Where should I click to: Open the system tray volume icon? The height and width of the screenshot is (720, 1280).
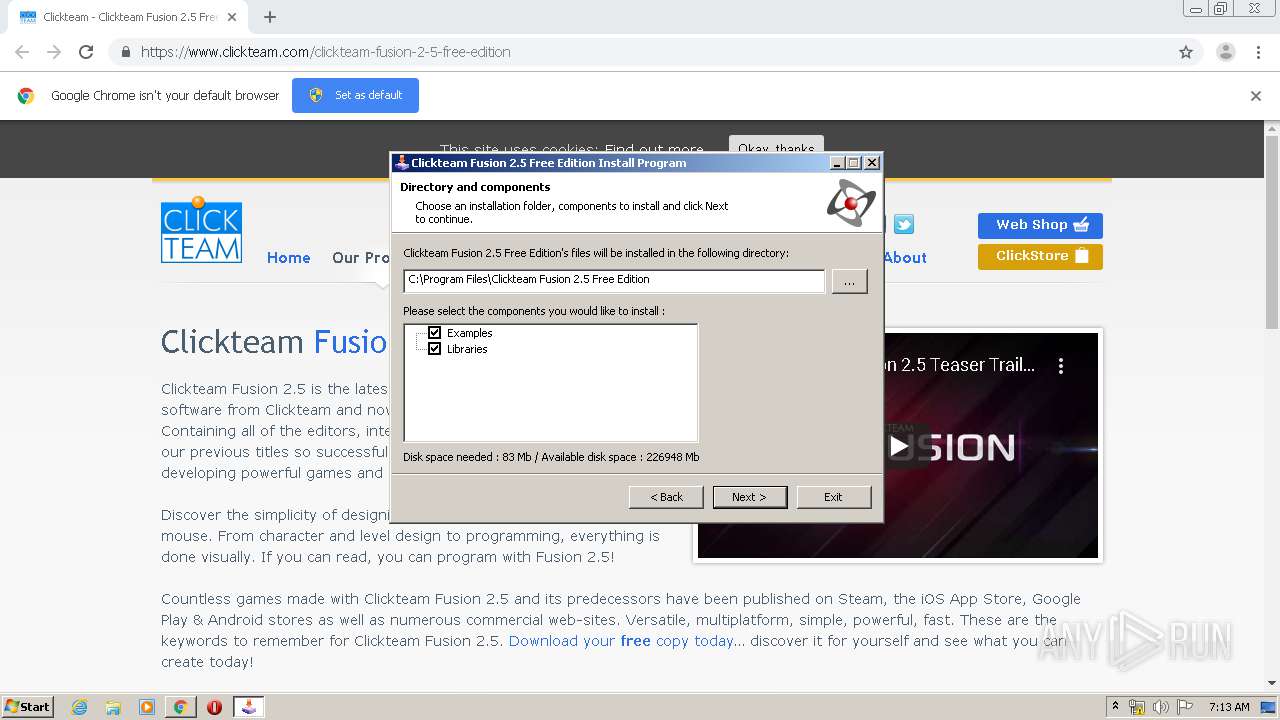[x=1160, y=707]
